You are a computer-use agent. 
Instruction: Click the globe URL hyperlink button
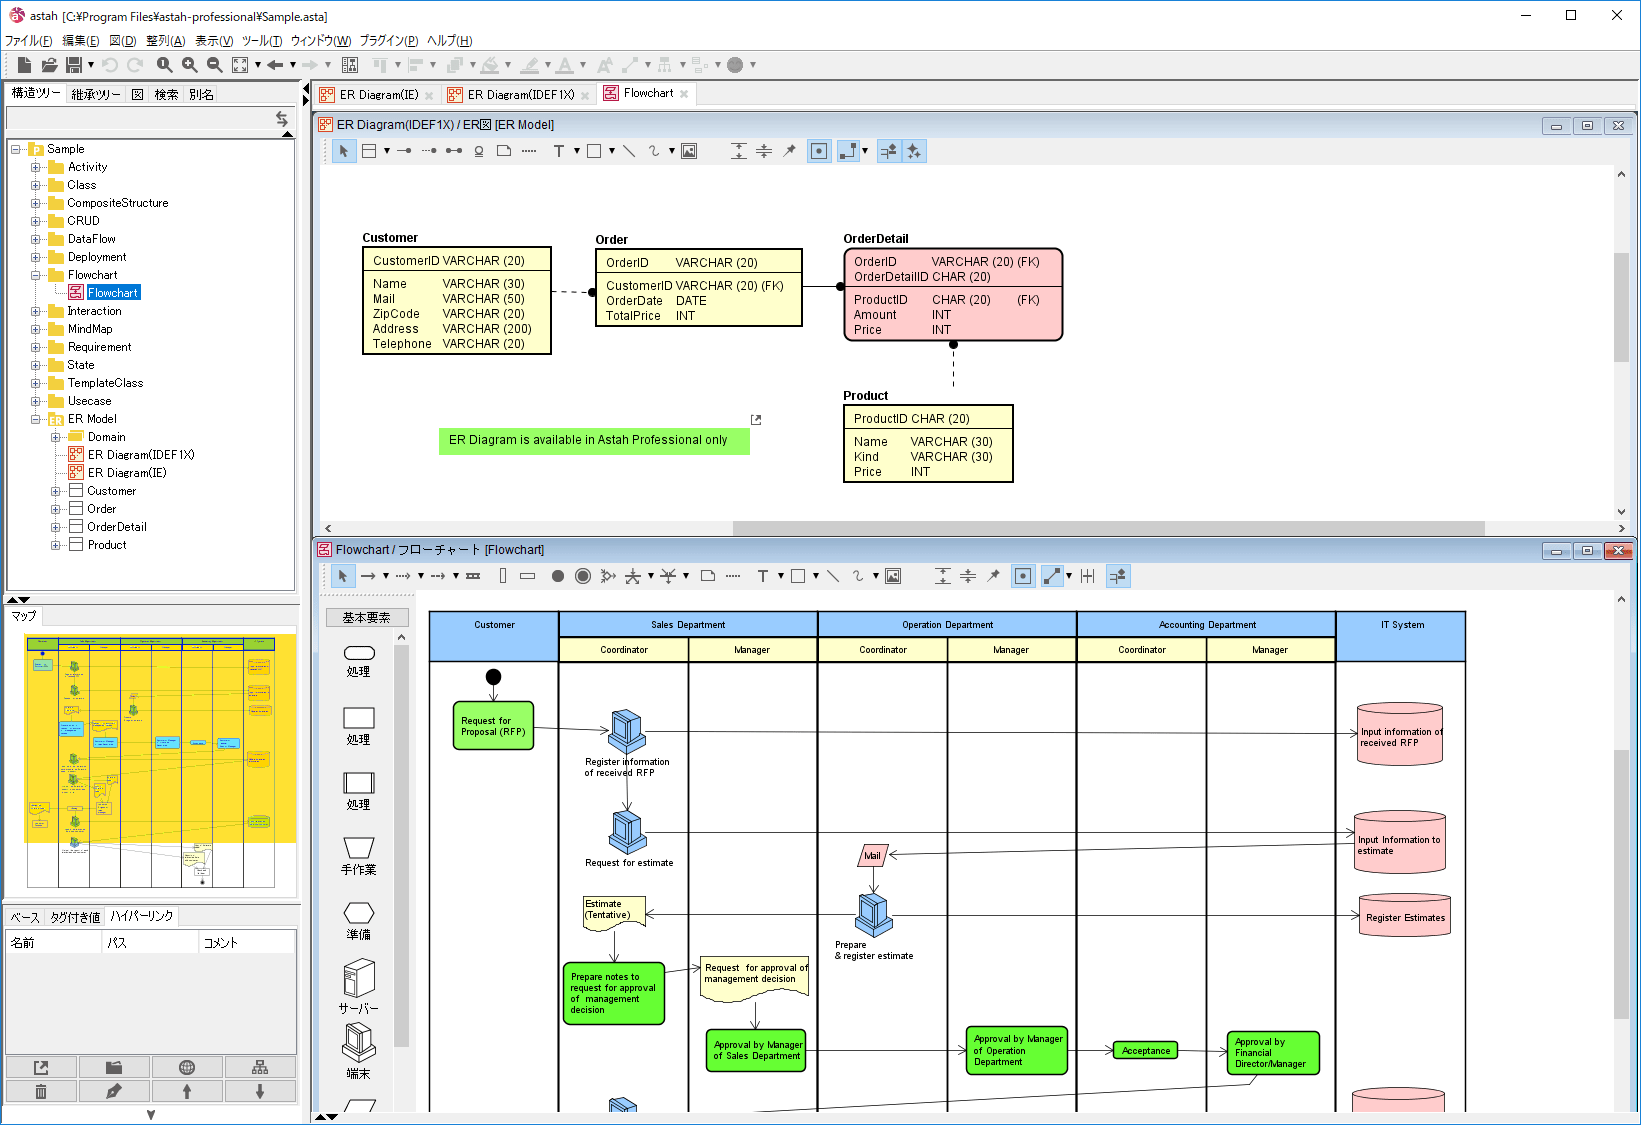click(187, 1067)
